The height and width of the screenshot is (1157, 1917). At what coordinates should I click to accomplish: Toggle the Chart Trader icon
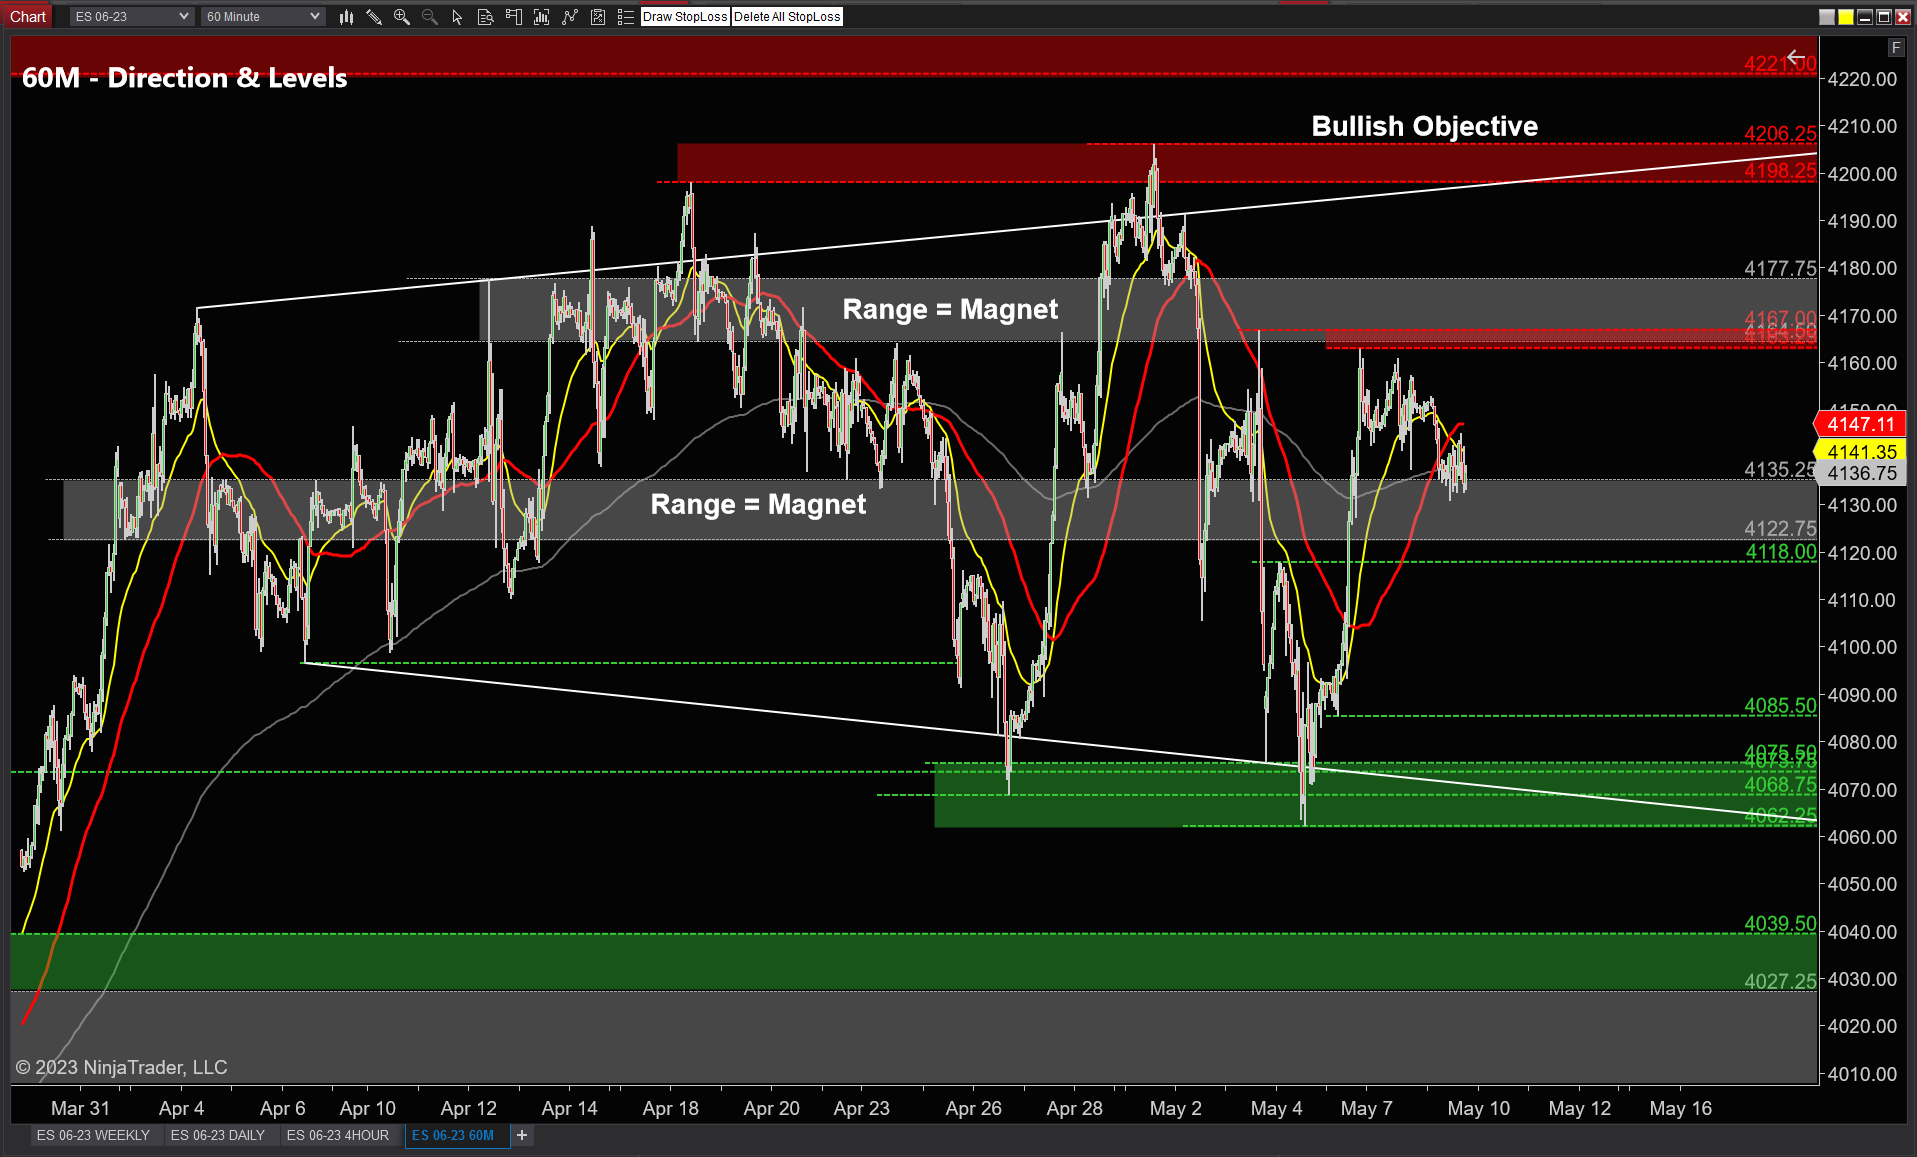[x=513, y=17]
